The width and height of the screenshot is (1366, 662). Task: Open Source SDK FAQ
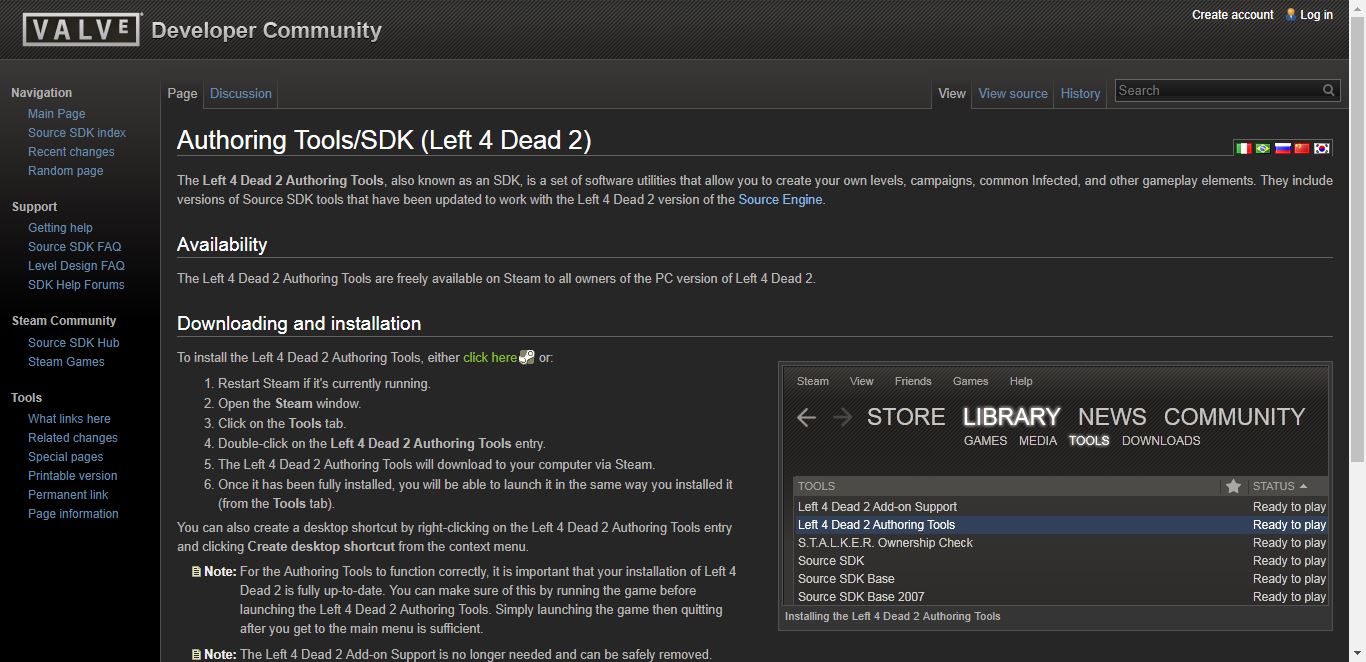(74, 247)
